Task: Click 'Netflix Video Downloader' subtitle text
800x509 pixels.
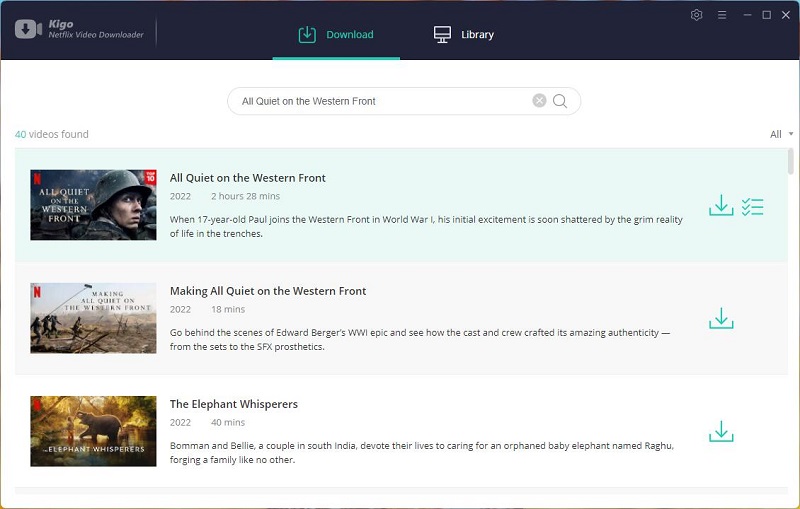Action: coord(96,35)
